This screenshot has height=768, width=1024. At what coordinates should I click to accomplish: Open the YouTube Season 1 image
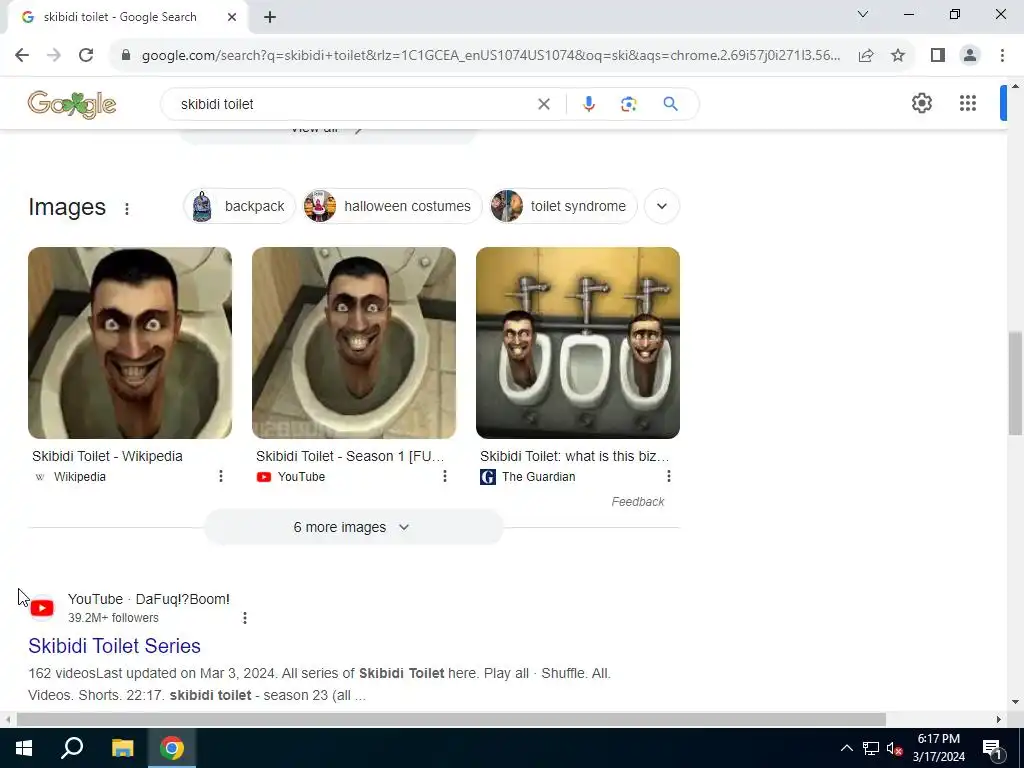click(354, 343)
